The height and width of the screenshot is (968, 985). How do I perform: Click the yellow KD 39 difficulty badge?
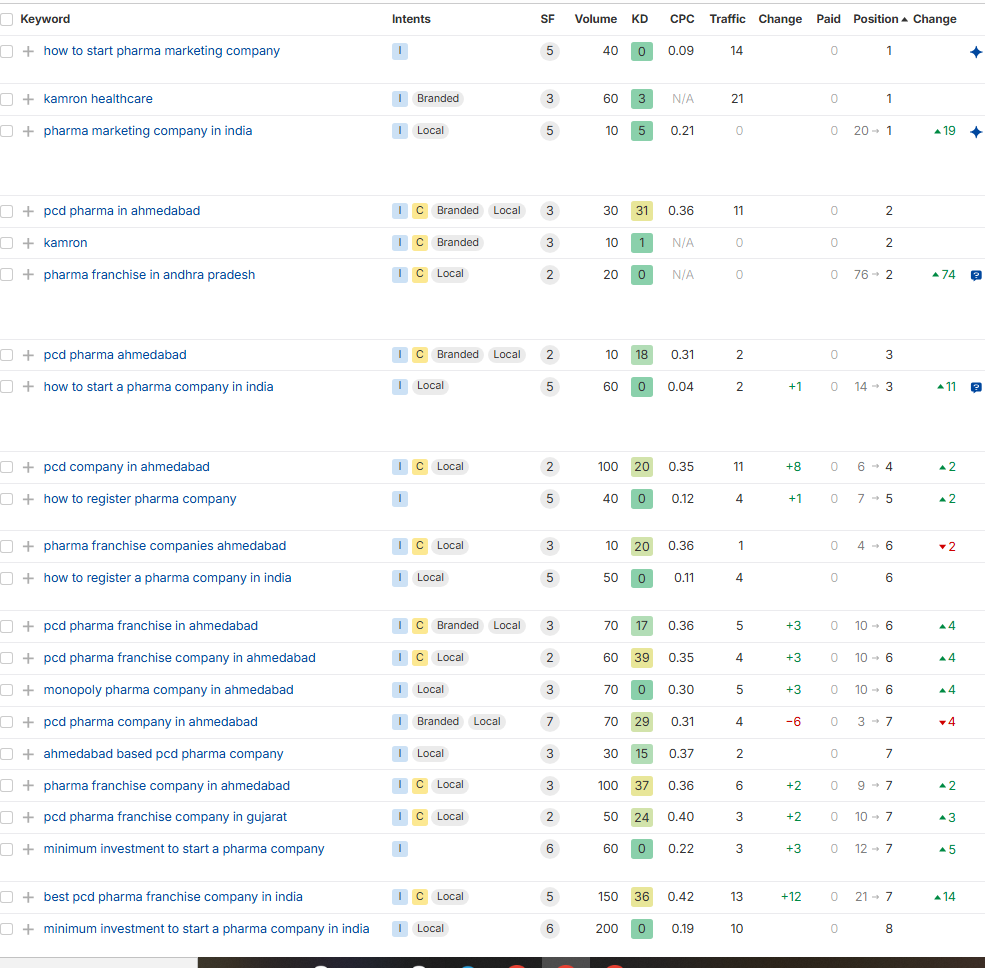tap(642, 658)
